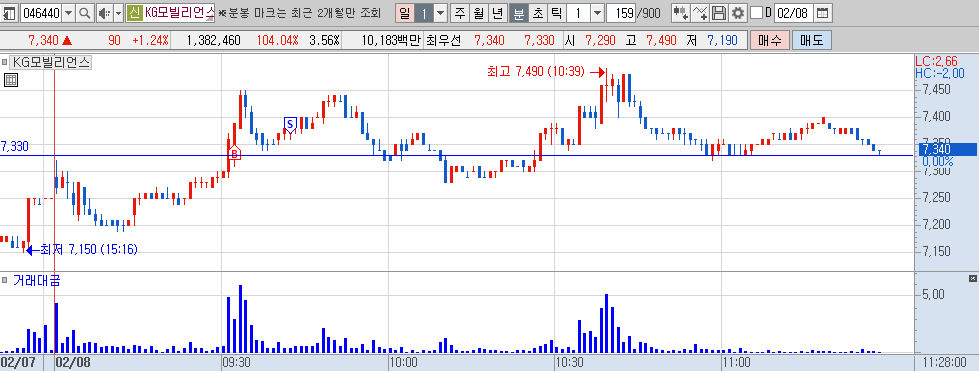This screenshot has height=371, width=979.
Task: Select the 월 monthly period button
Action: pyautogui.click(x=478, y=12)
